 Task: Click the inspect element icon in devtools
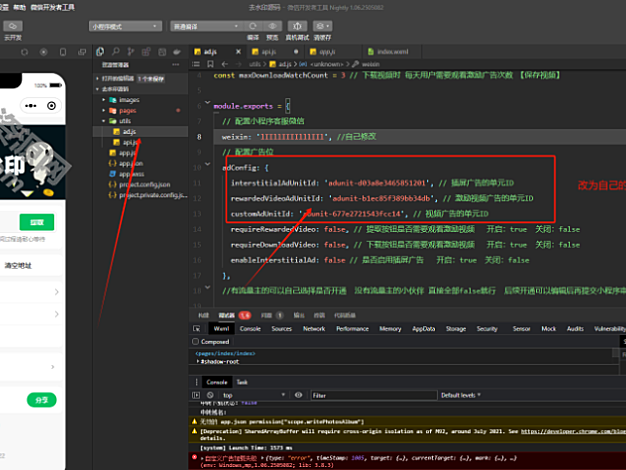(x=197, y=328)
